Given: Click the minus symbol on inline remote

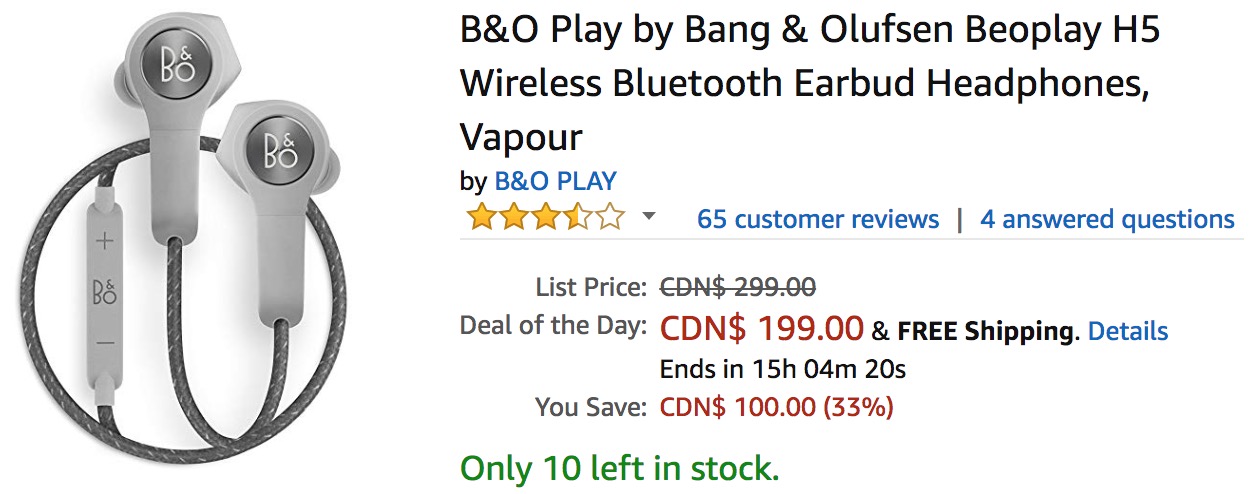Looking at the screenshot, I should [x=105, y=342].
